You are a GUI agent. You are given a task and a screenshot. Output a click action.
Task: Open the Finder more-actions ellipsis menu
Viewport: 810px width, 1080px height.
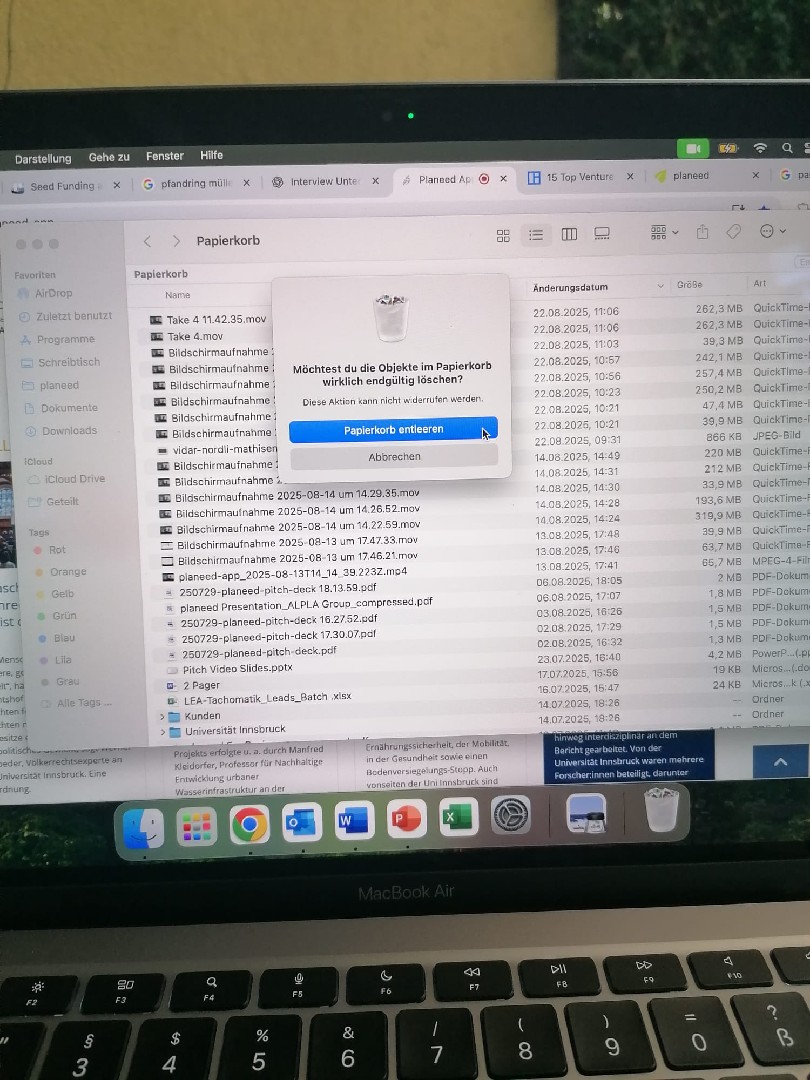(x=772, y=231)
